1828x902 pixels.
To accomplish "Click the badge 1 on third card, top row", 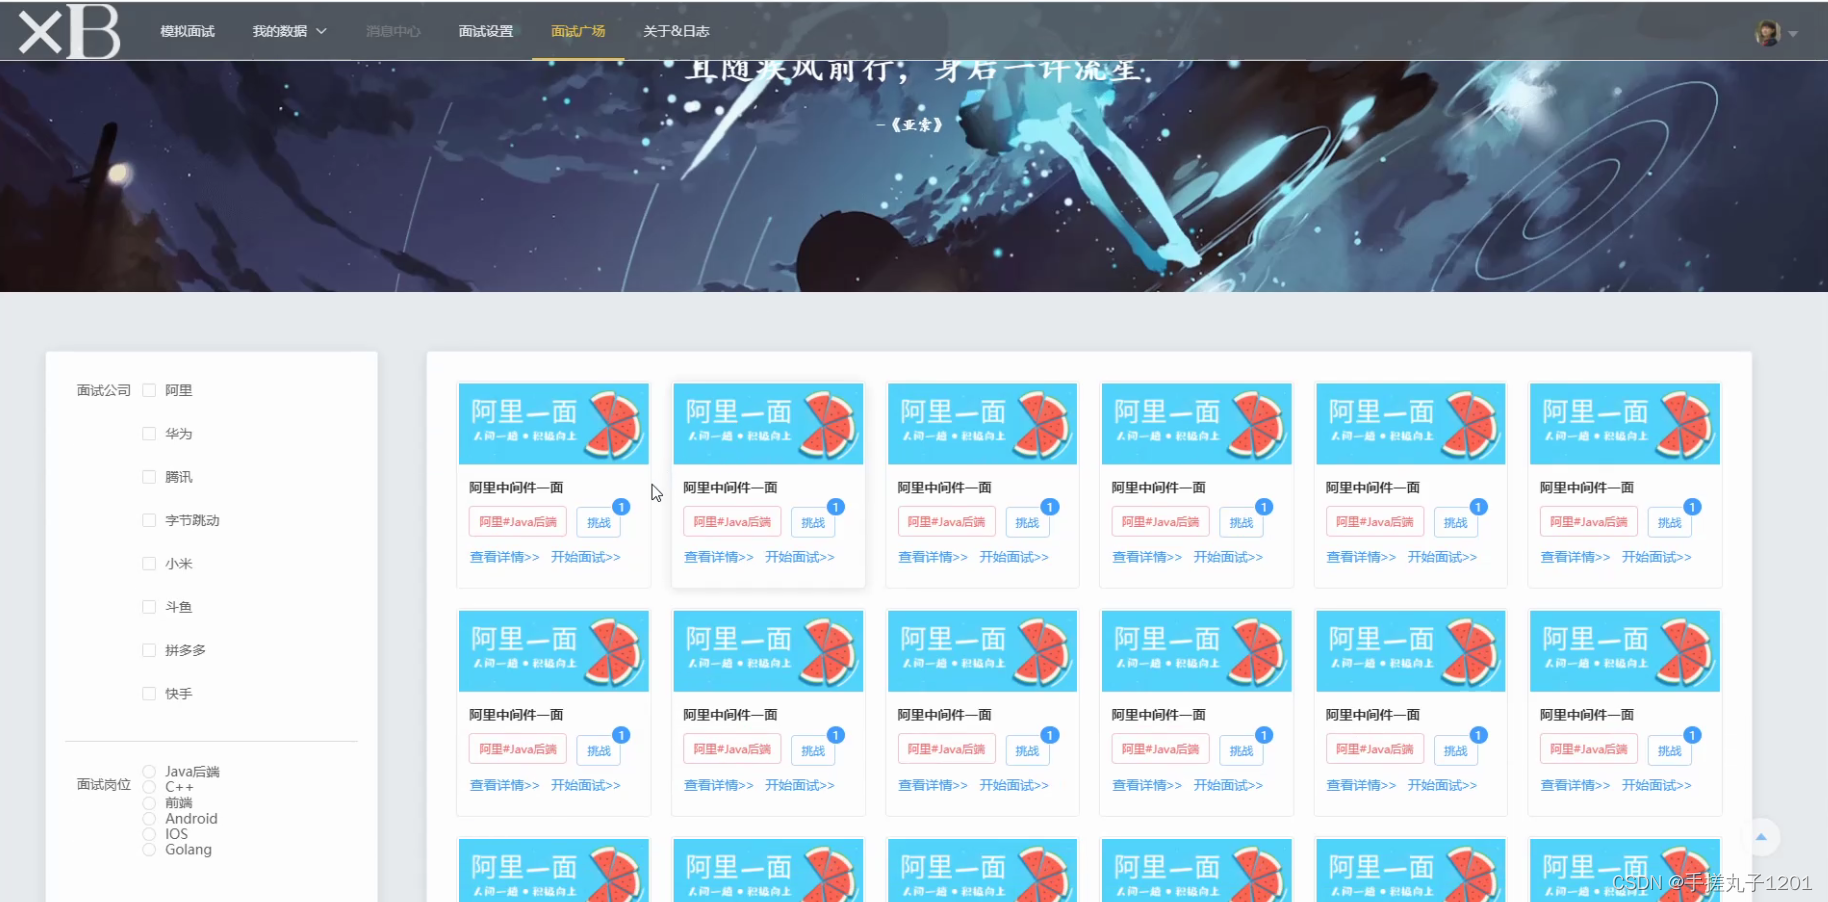I will click(1050, 507).
